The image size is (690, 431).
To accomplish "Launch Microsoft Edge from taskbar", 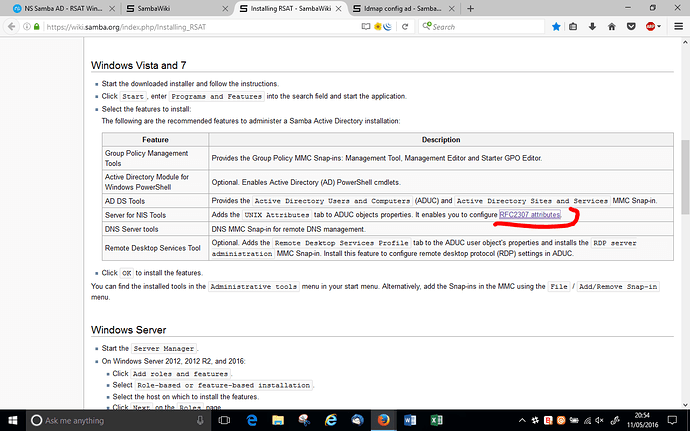I will click(x=251, y=420).
